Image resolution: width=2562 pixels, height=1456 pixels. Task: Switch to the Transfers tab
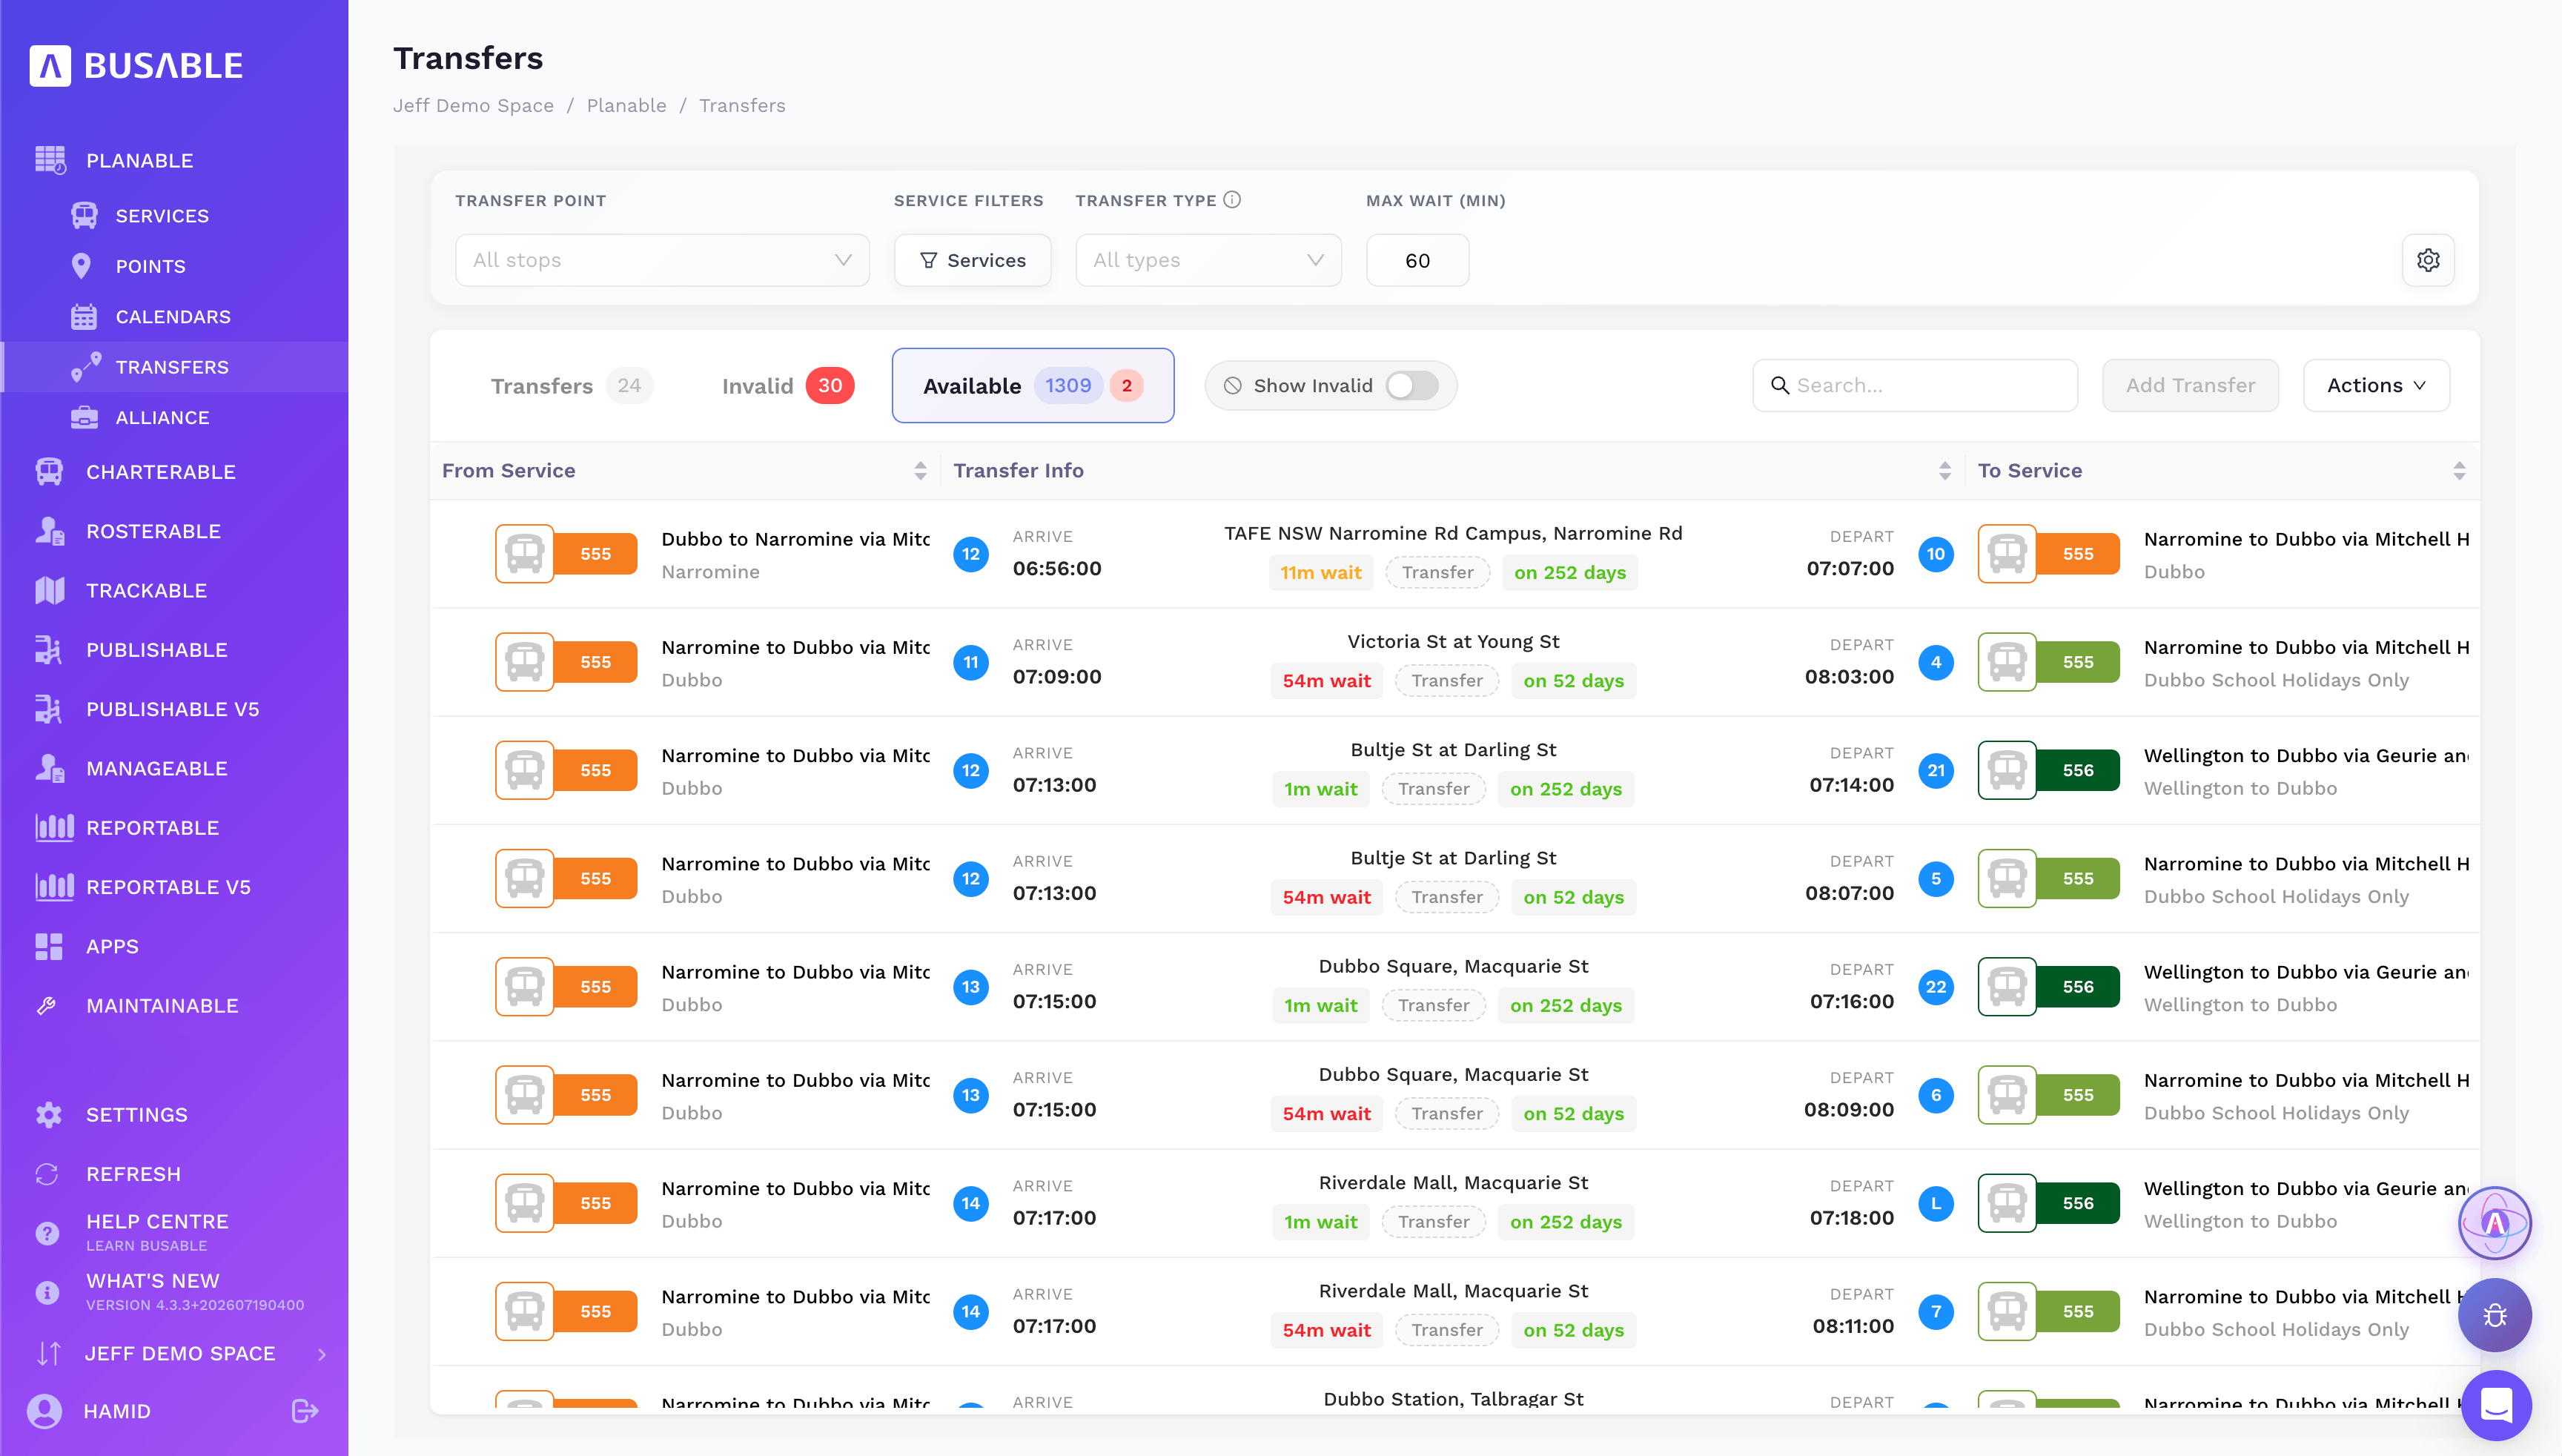pyautogui.click(x=571, y=386)
